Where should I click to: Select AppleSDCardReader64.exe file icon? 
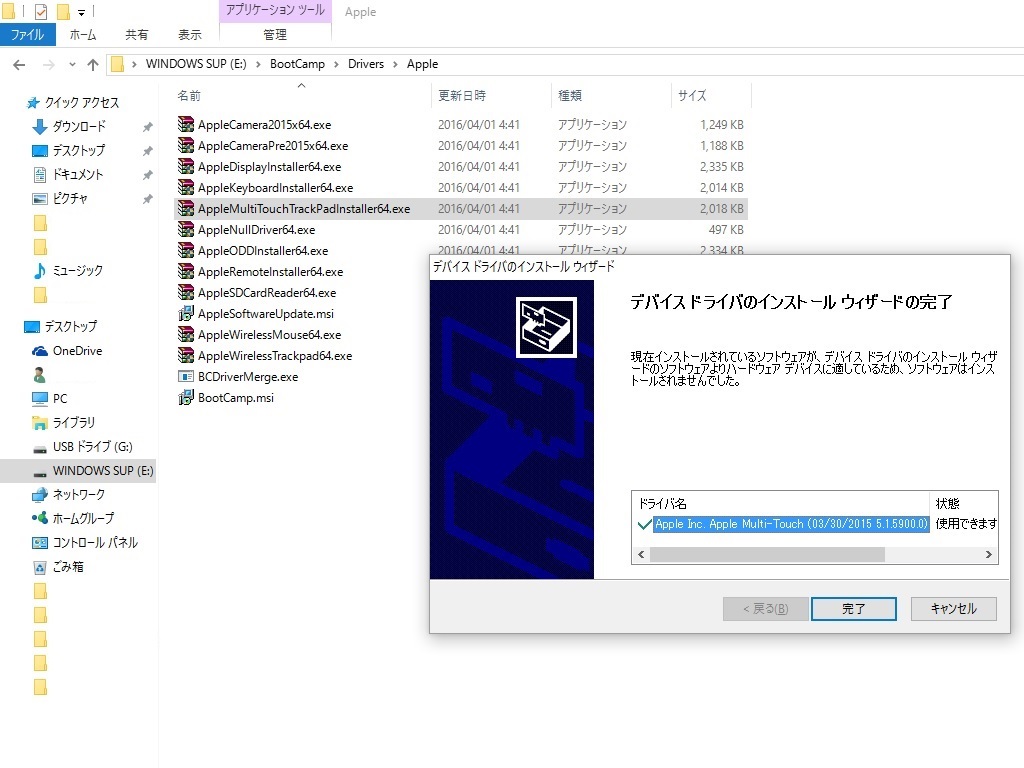186,292
